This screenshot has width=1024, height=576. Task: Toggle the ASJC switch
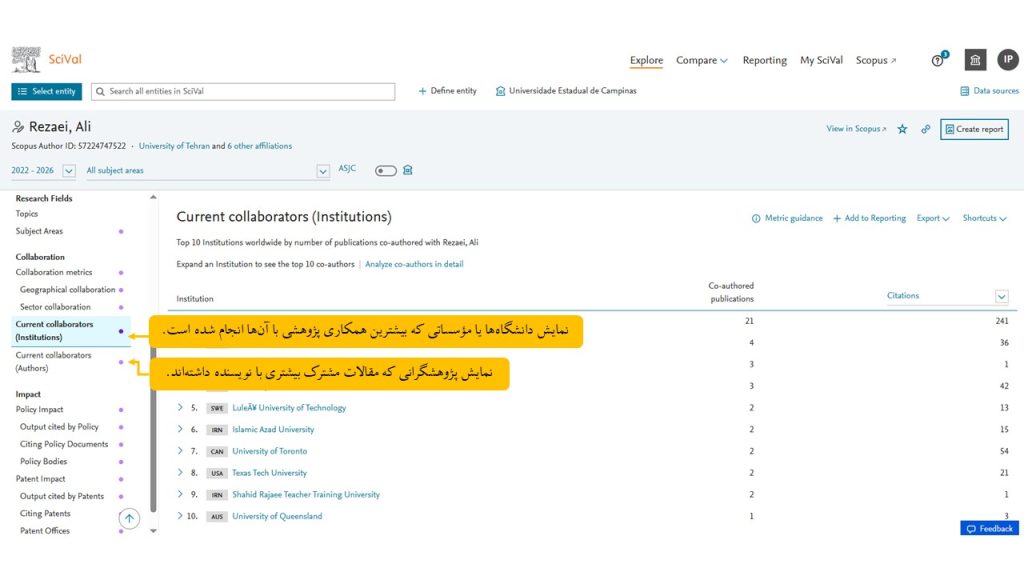(385, 170)
